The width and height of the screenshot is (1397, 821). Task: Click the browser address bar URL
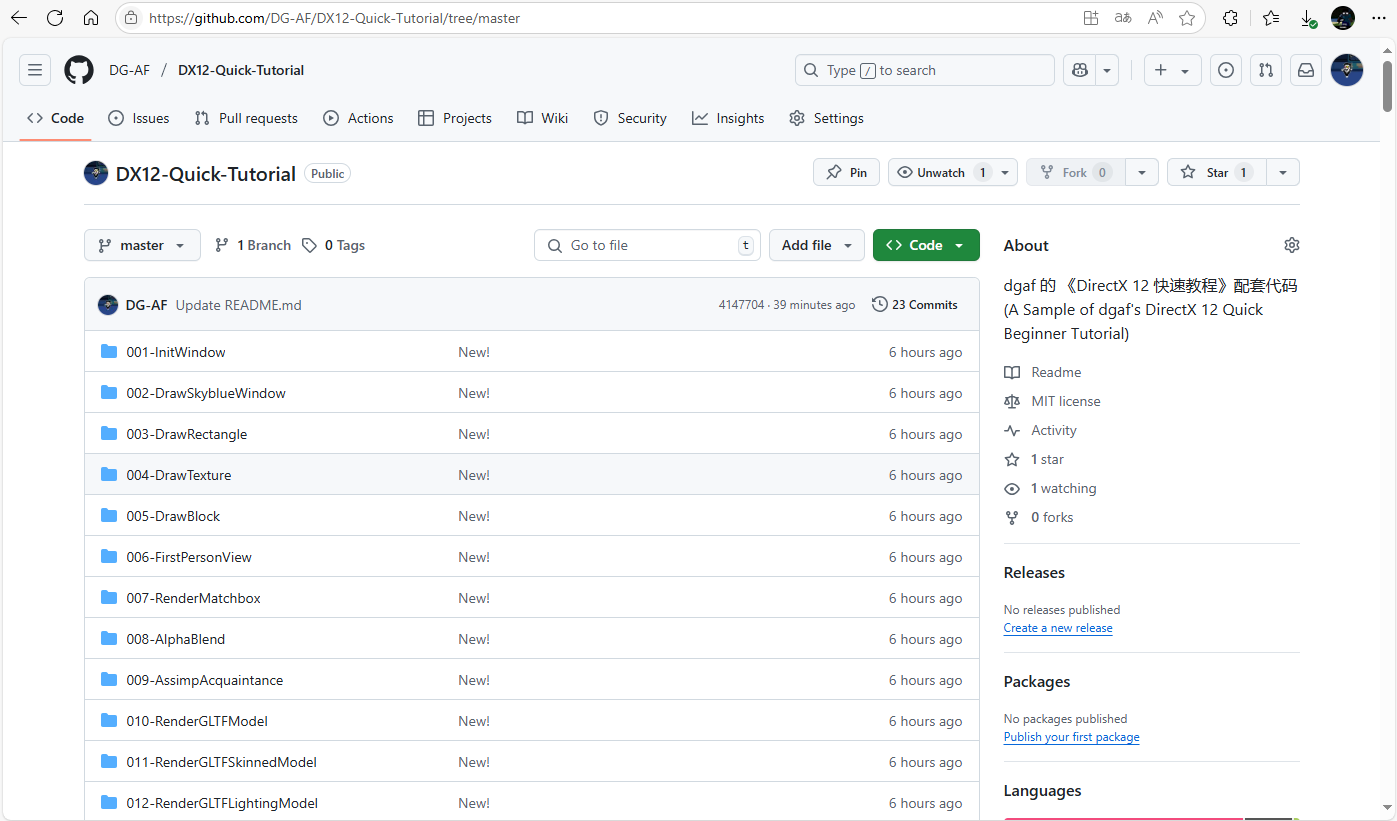point(334,18)
